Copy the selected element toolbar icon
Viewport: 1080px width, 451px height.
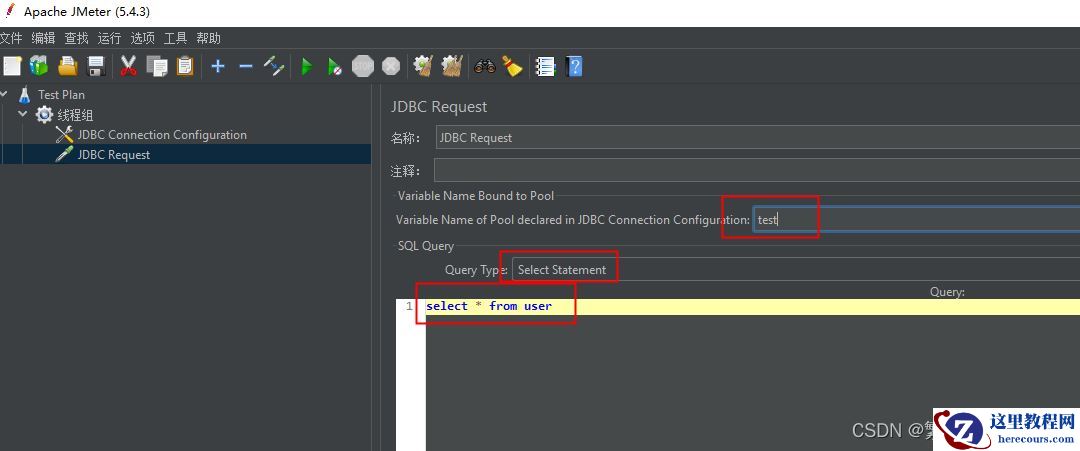(x=156, y=66)
